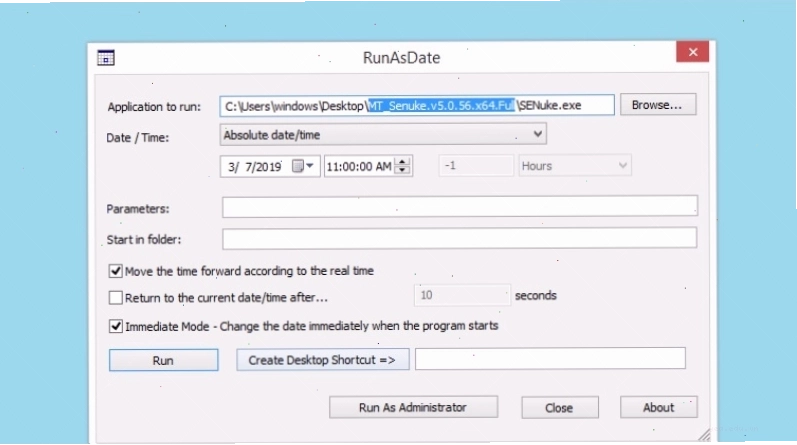Click the RunAsDate calendar title bar icon
The height and width of the screenshot is (445, 797).
[106, 57]
